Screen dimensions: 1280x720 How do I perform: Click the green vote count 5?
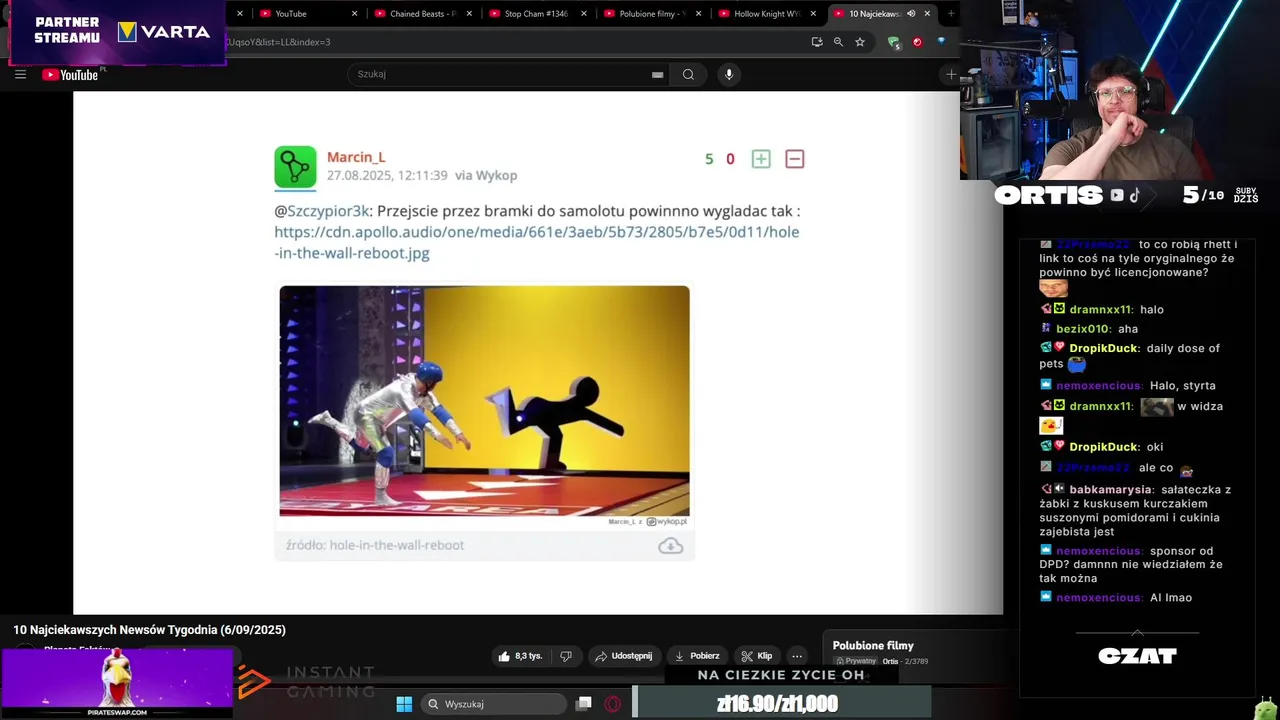coord(709,159)
